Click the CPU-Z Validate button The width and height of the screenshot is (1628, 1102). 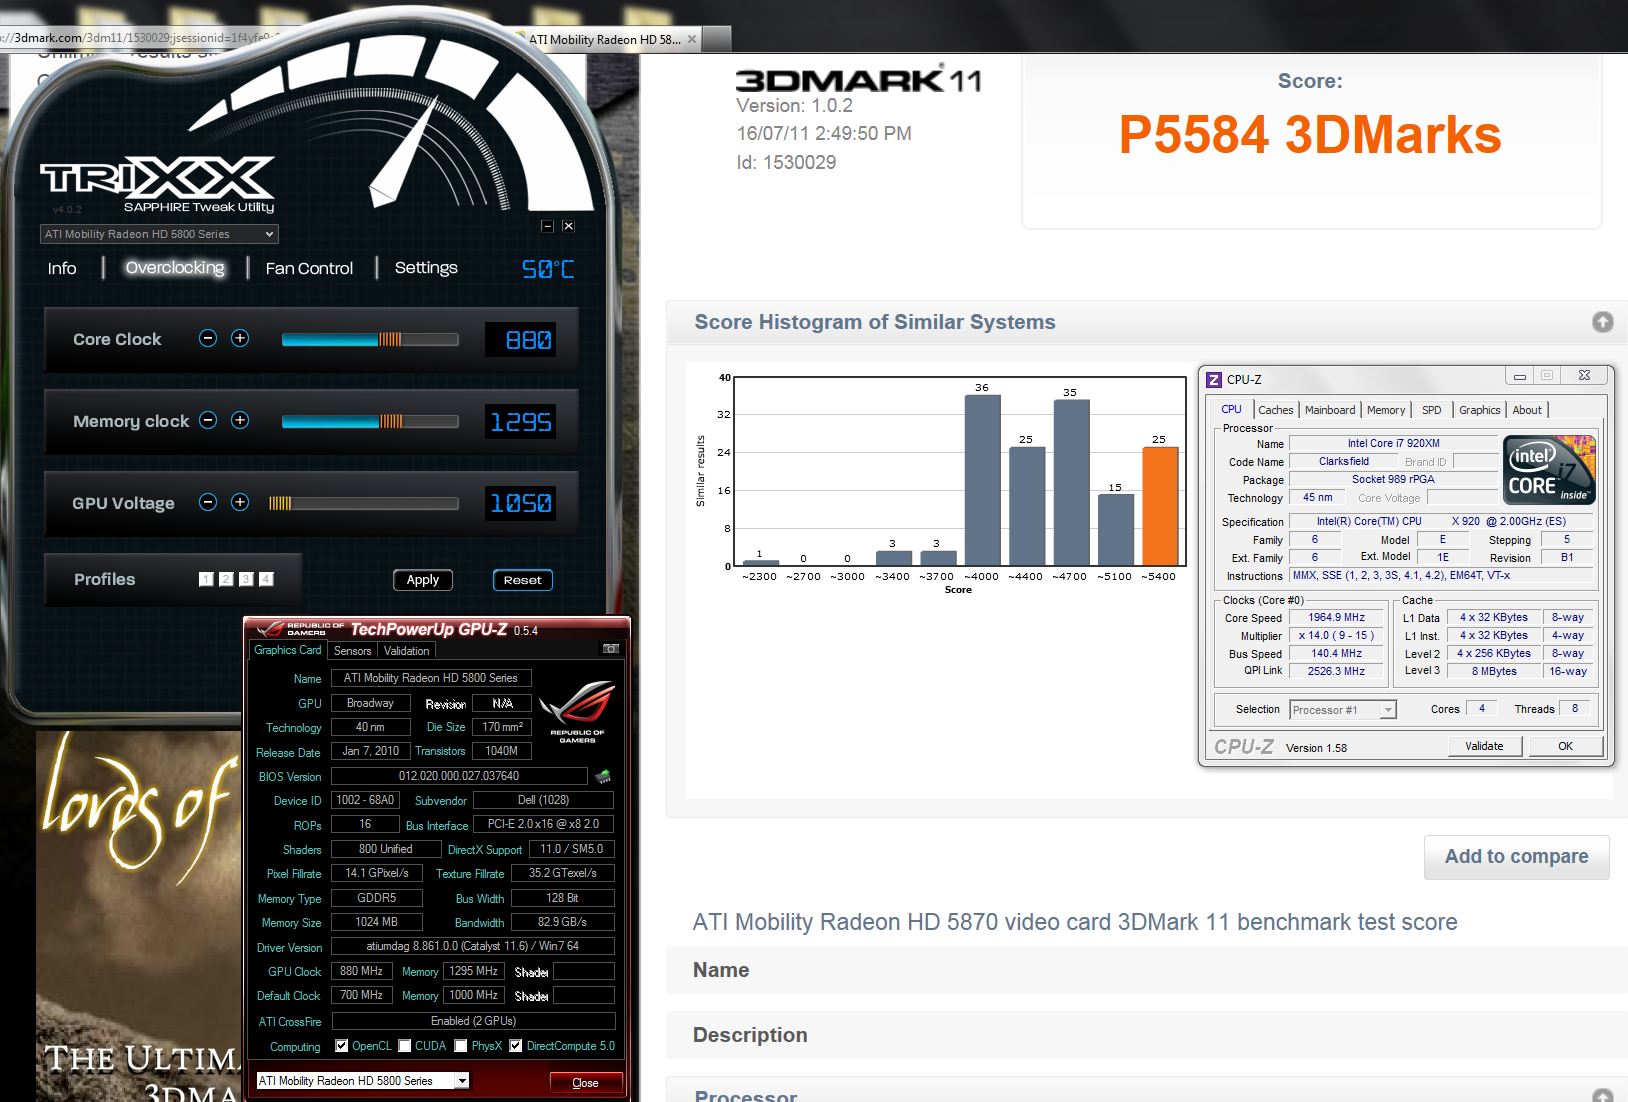point(1484,746)
